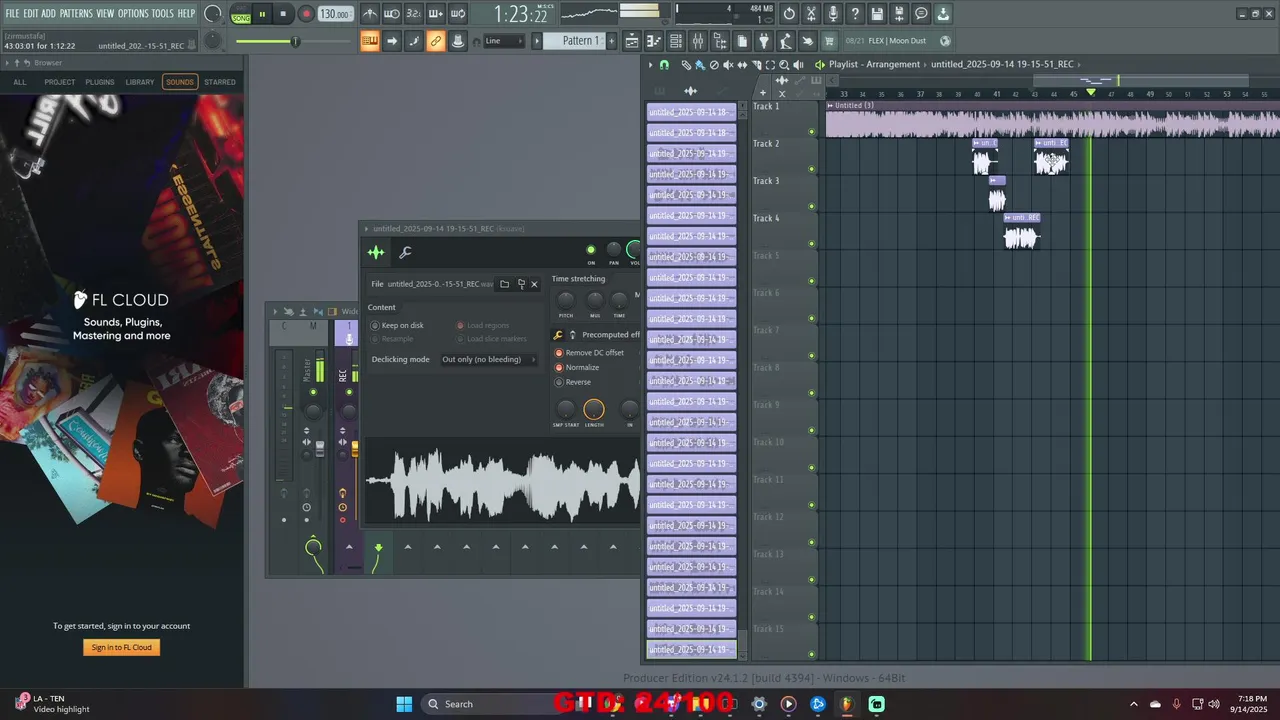The height and width of the screenshot is (720, 1280).
Task: Open the FILE menu
Action: tap(12, 13)
